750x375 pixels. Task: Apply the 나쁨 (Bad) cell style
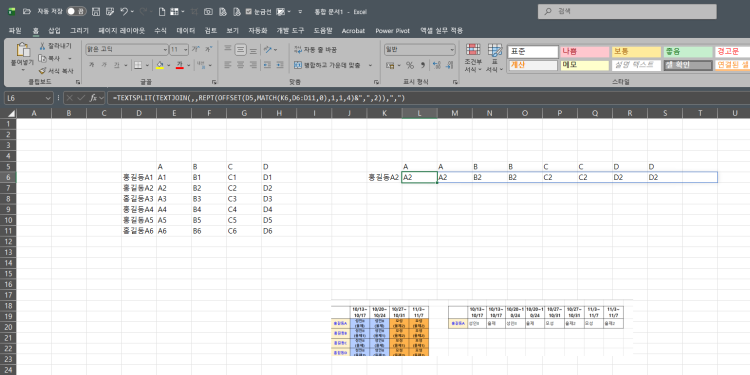coord(585,51)
